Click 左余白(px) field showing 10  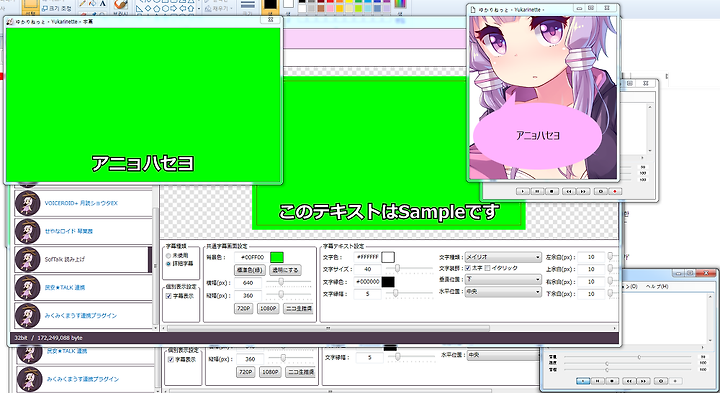point(591,257)
